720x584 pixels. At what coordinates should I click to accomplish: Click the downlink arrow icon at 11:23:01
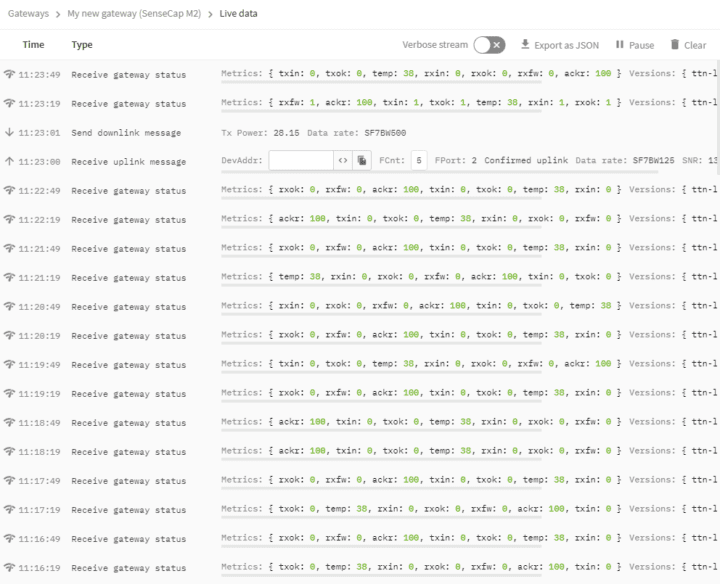(9, 132)
